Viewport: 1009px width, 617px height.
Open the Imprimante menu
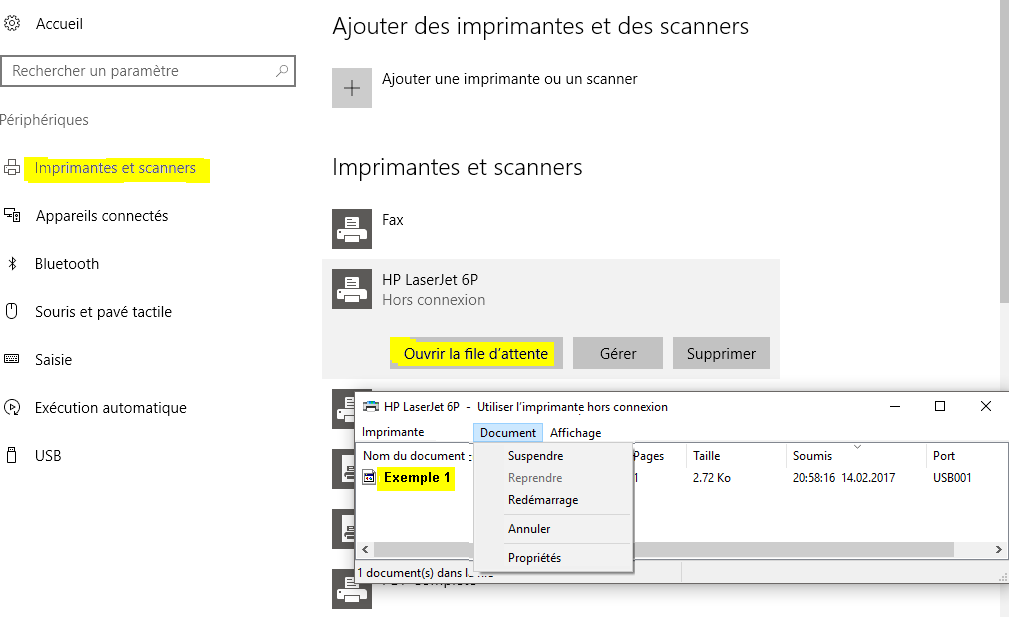pos(393,432)
